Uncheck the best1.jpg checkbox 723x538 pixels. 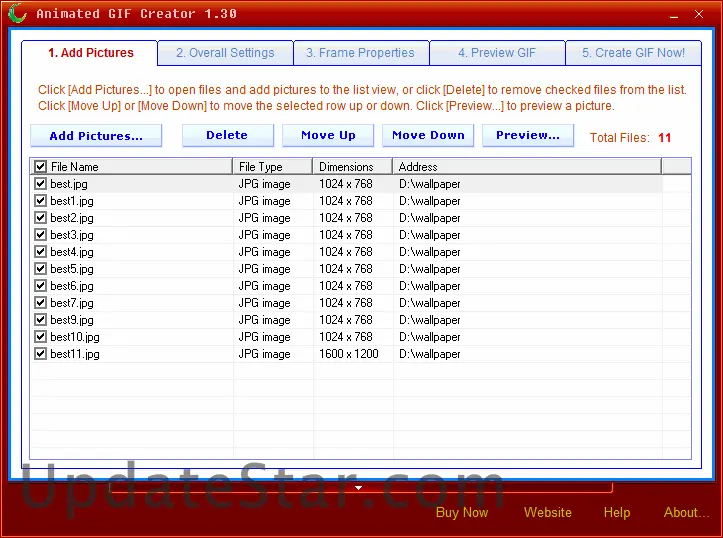point(41,201)
